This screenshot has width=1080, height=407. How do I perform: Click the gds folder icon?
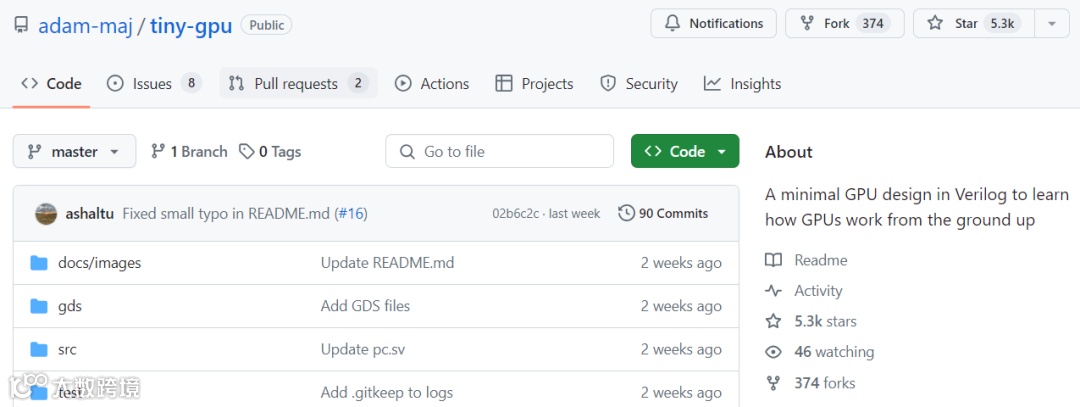pyautogui.click(x=39, y=306)
